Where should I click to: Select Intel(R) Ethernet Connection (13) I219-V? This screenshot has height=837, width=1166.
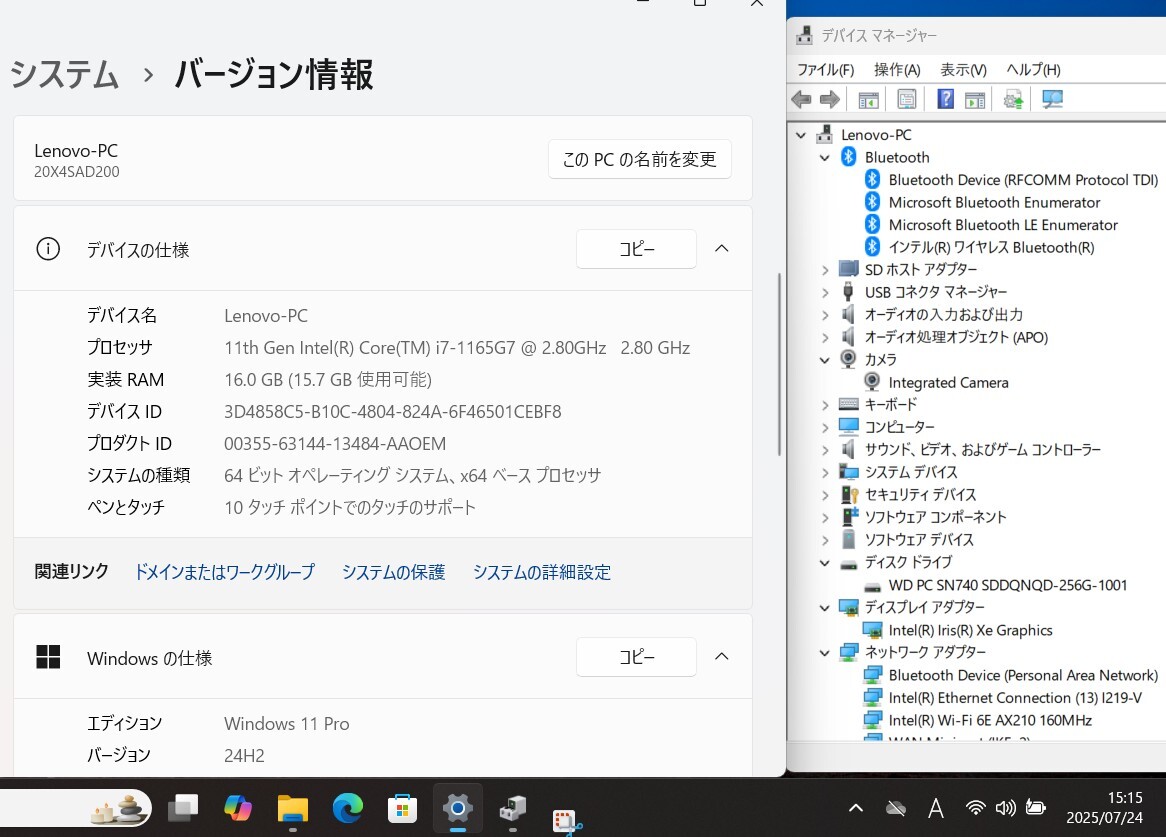1015,697
